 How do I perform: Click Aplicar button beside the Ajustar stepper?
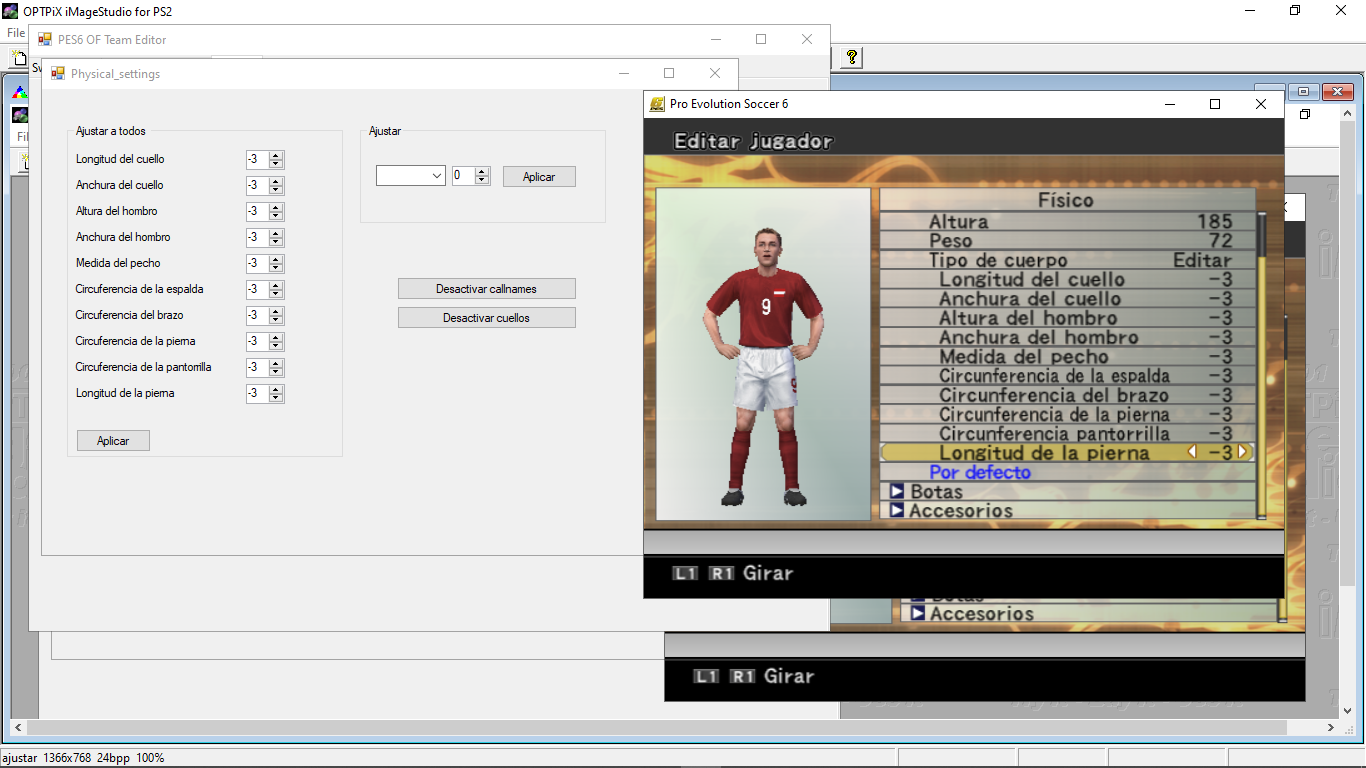[539, 177]
